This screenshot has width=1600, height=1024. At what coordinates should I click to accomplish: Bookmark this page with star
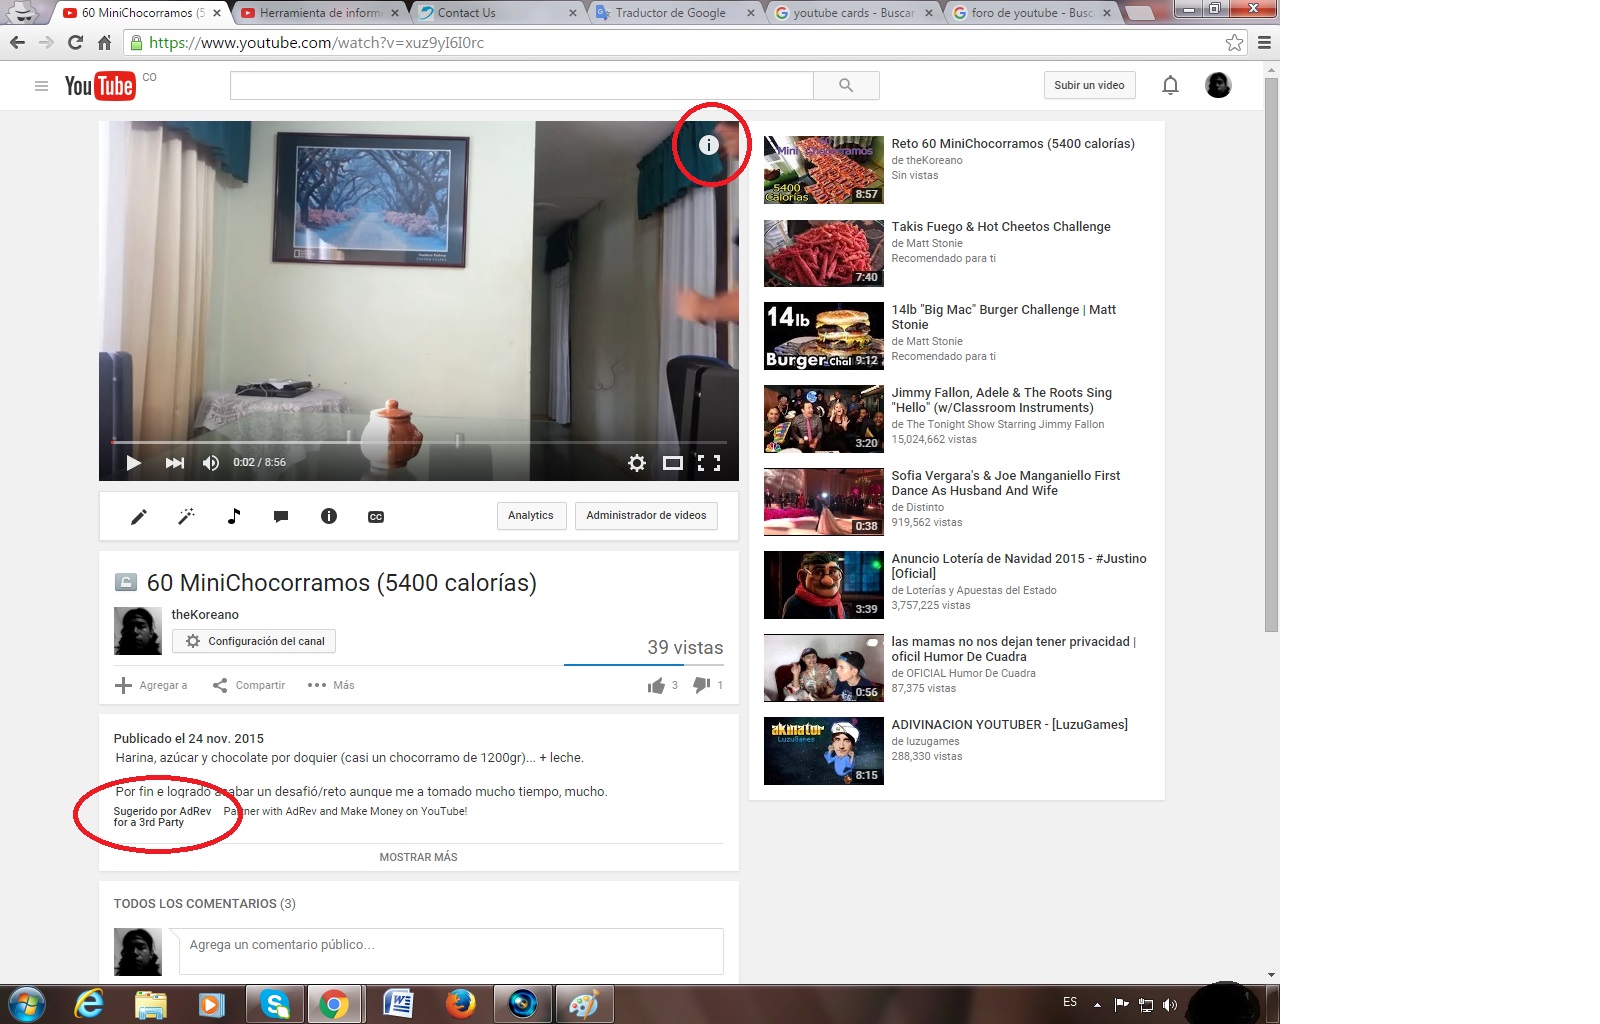(x=1235, y=43)
